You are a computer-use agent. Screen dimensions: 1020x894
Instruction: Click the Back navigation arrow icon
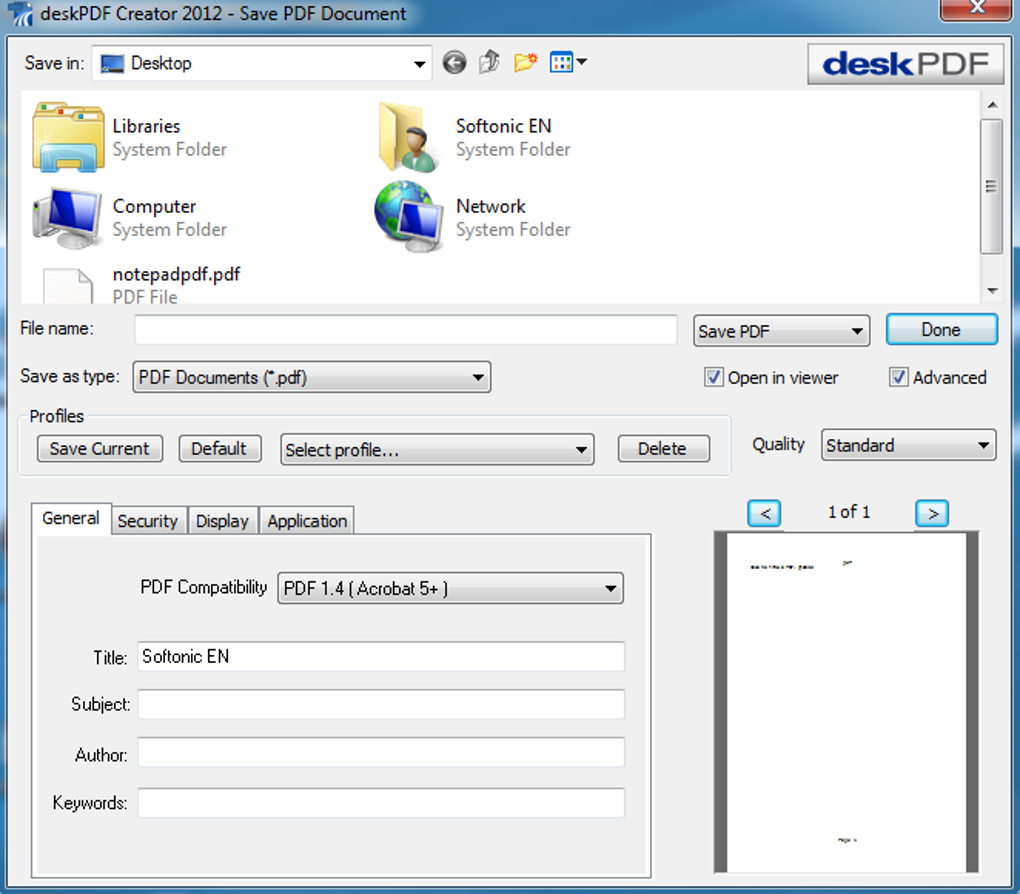tap(454, 62)
